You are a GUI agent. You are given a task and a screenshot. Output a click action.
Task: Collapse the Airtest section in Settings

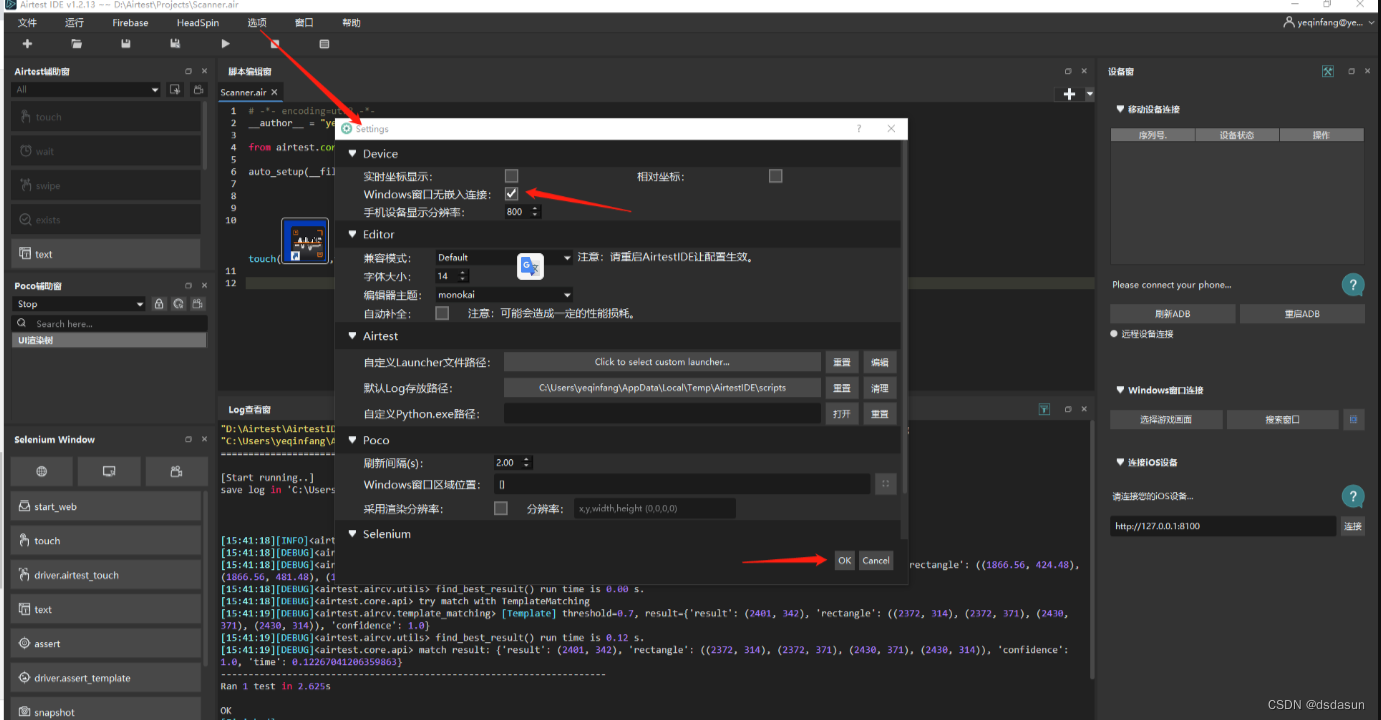tap(352, 336)
